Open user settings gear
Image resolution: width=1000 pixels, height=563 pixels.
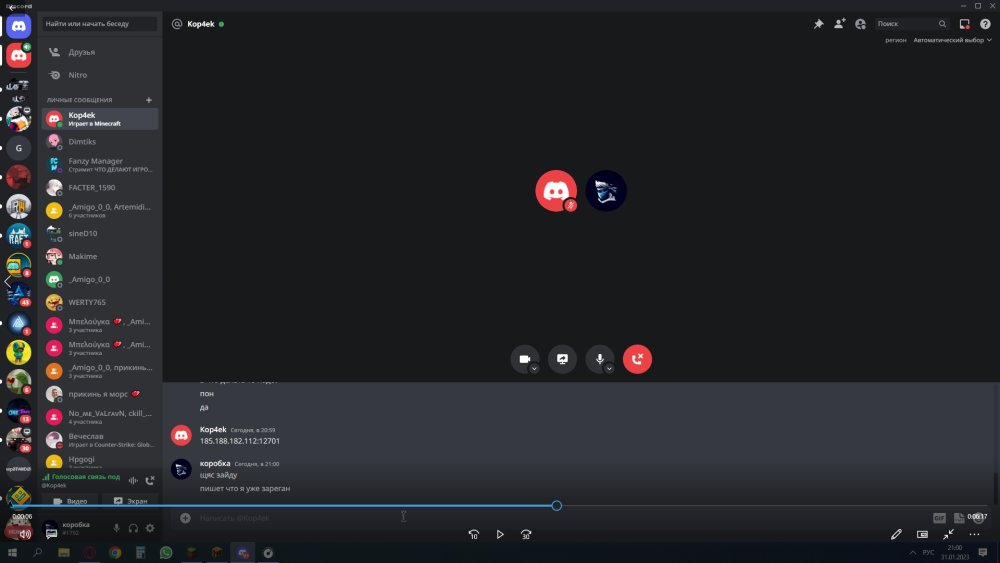click(150, 528)
